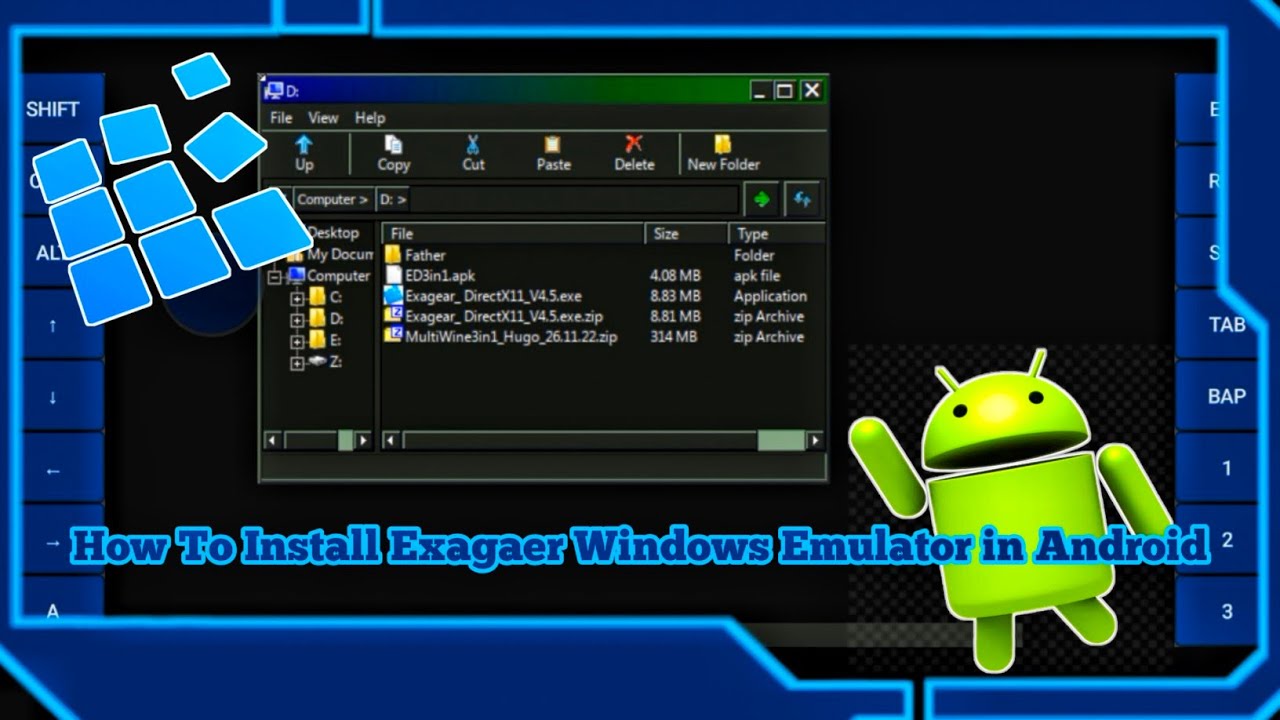Click the 'Folder' type cell

coord(754,255)
